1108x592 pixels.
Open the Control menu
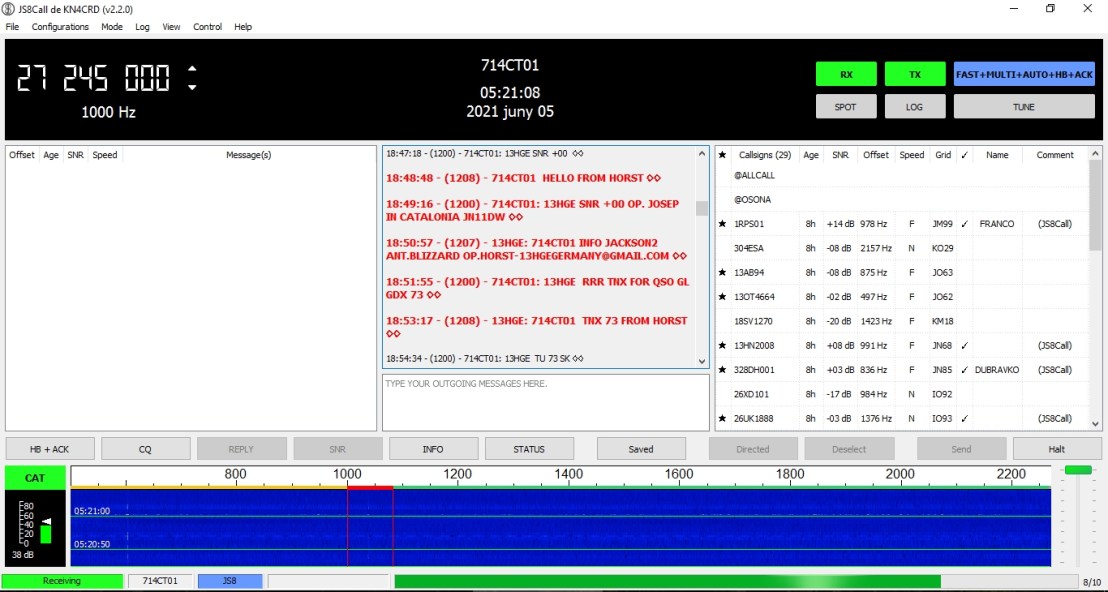point(207,27)
